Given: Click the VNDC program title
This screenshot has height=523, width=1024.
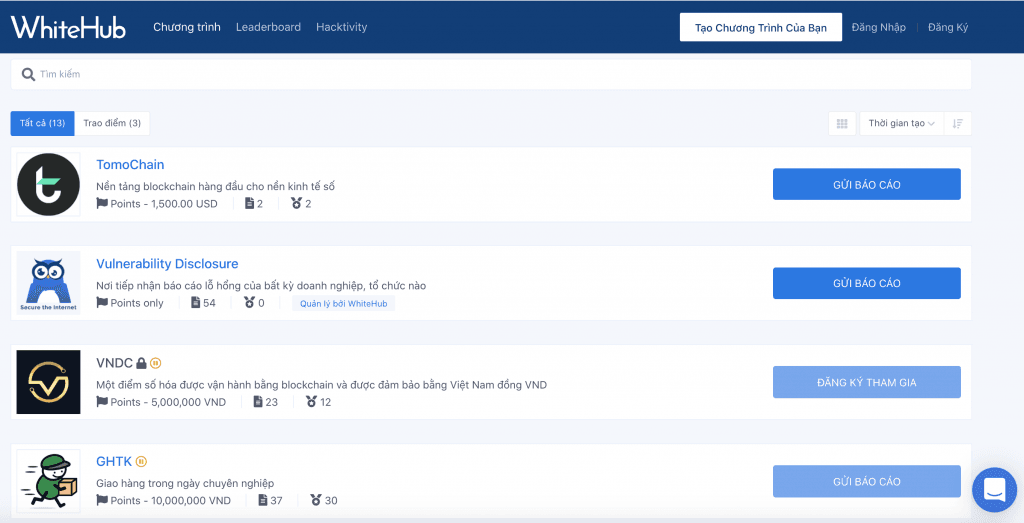Looking at the screenshot, I should click(114, 363).
